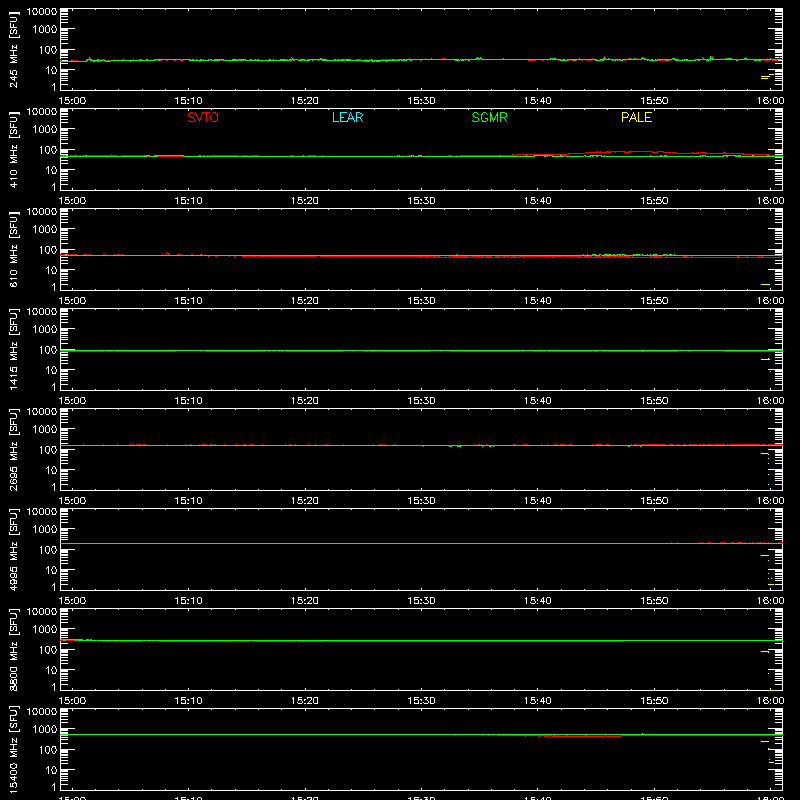Click the 16:00 tick label below 245 MHz panel
Viewport: 800px width, 800px height.
click(770, 101)
